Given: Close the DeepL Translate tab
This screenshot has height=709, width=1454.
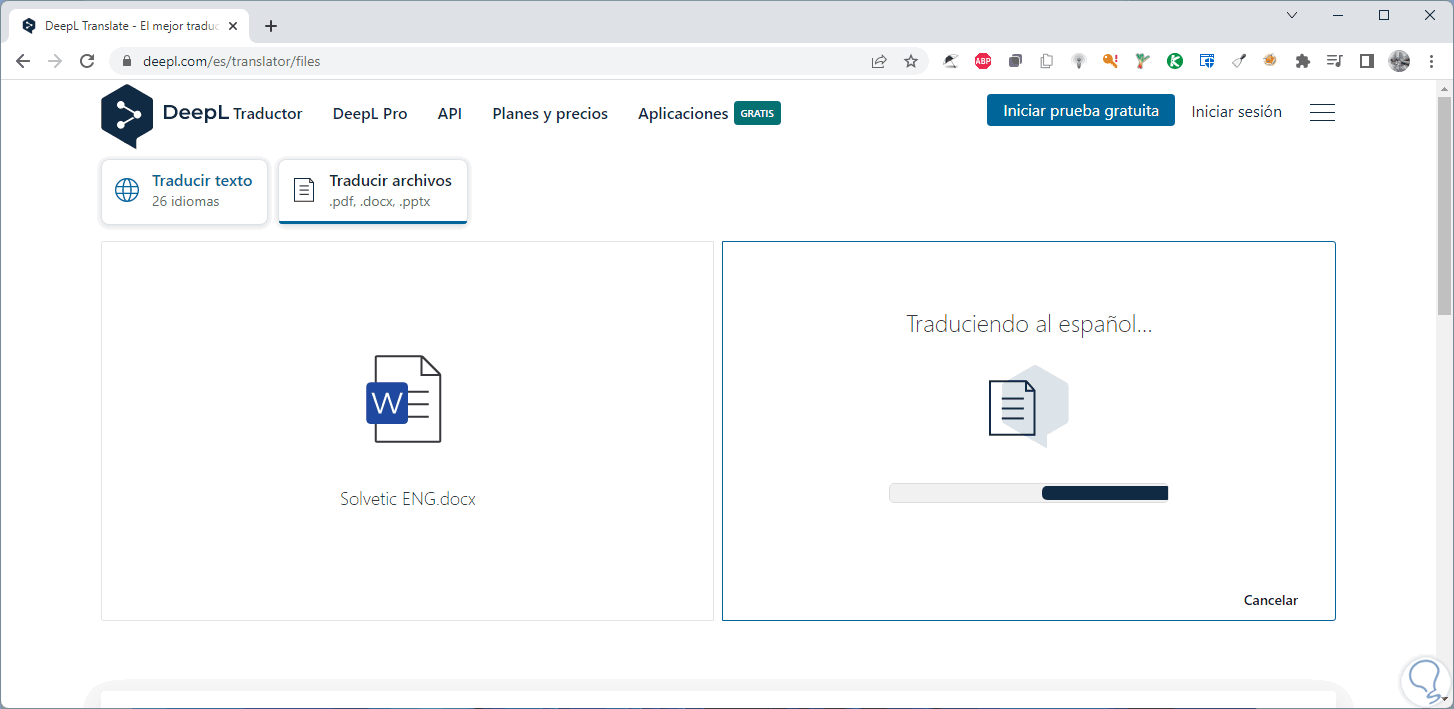Looking at the screenshot, I should (233, 26).
